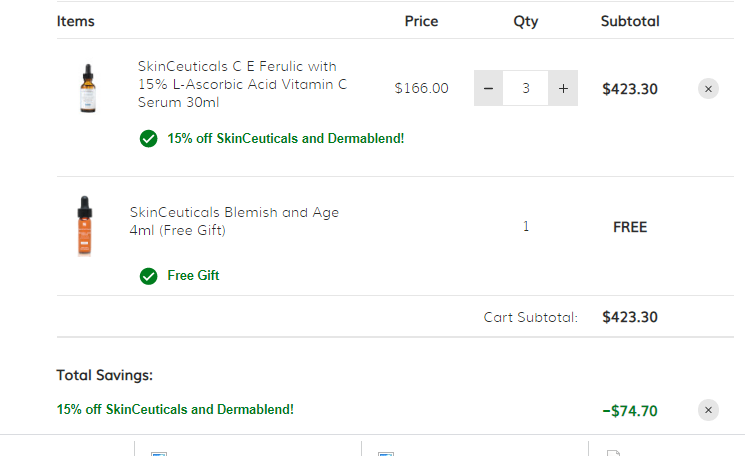Screen dimensions: 745x456
Task: Click 15% off offer under Total Savings
Action: coord(175,409)
